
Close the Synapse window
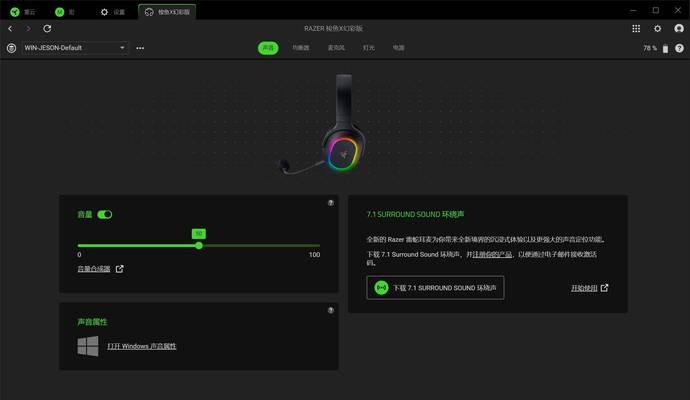tap(678, 10)
